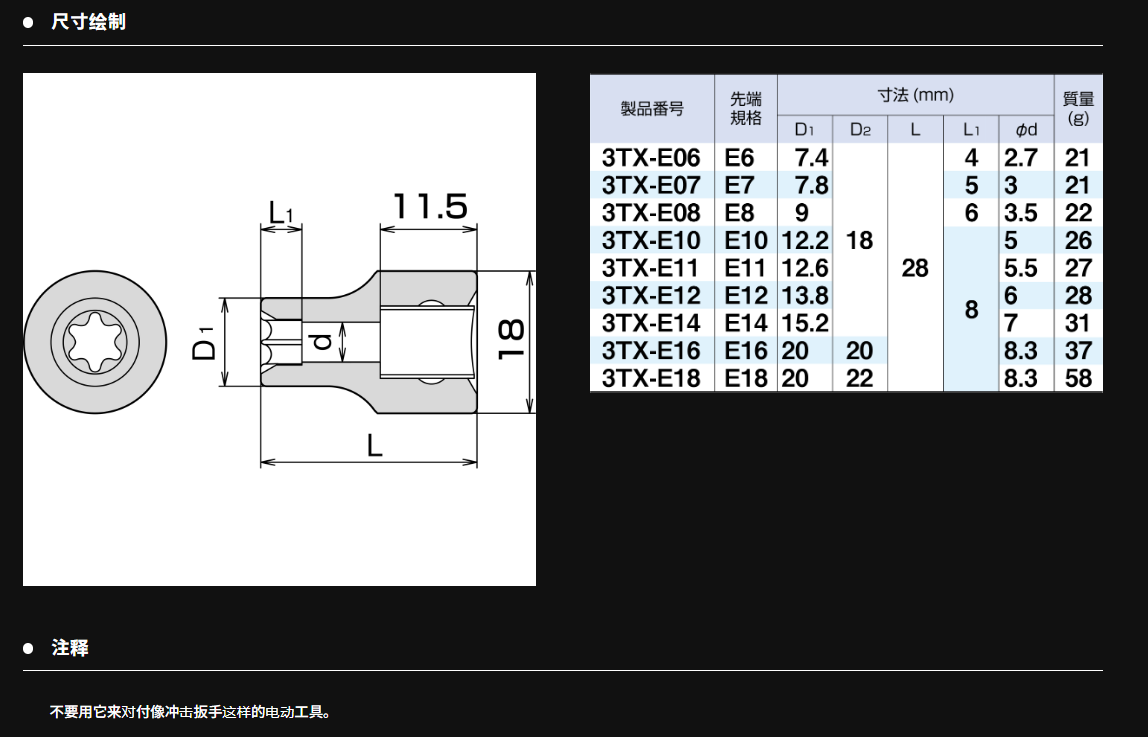The width and height of the screenshot is (1148, 737).
Task: Click the φd column header in table
Action: click(x=1025, y=129)
